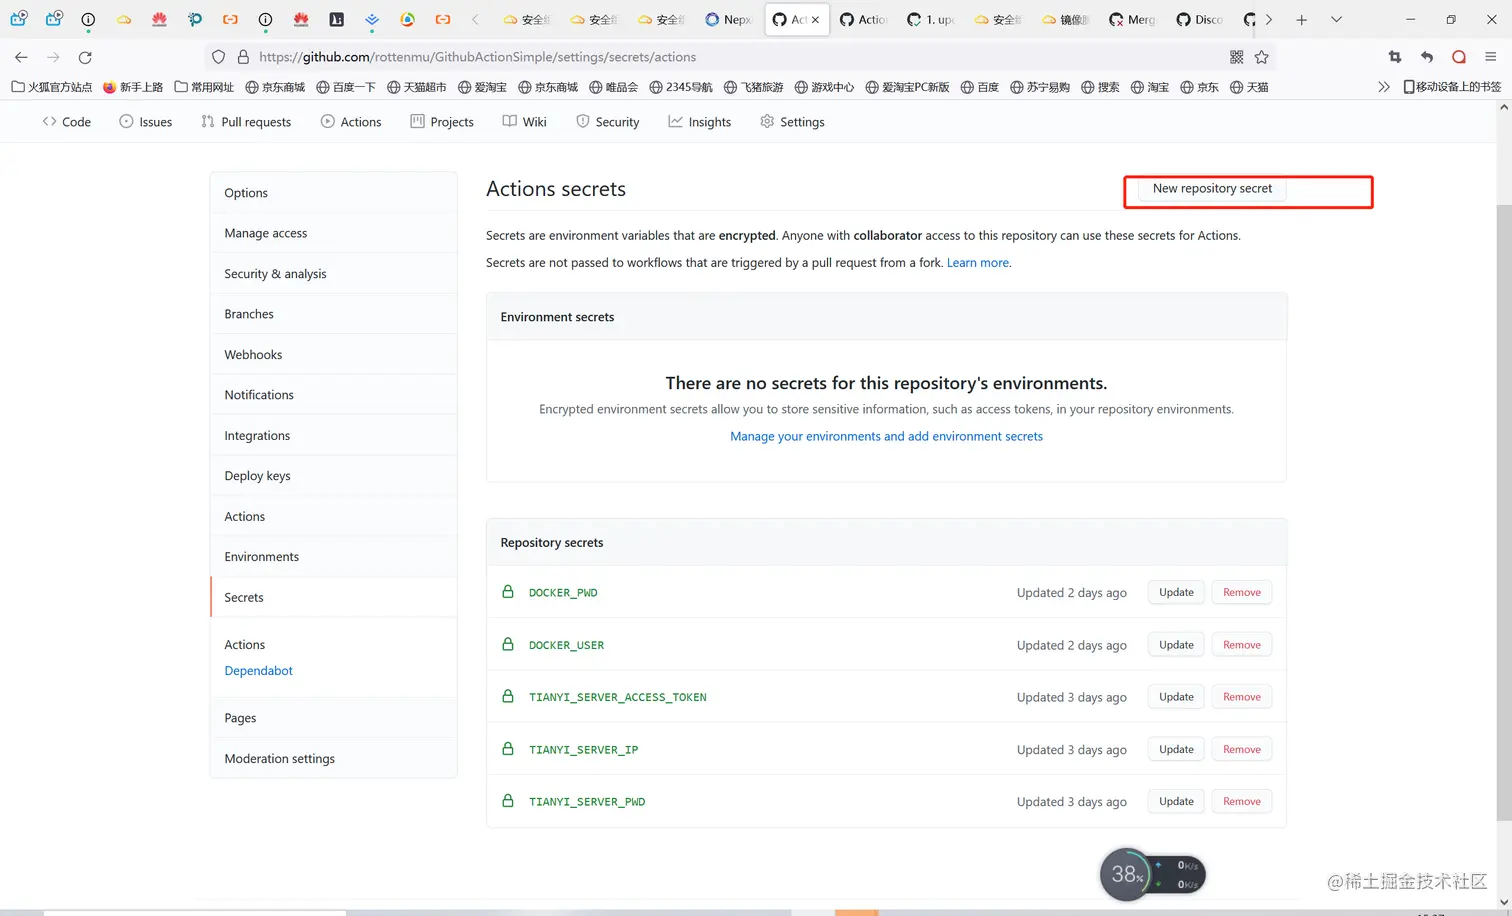Update the DOCKER_PWD secret
1512x916 pixels.
[x=1176, y=592]
